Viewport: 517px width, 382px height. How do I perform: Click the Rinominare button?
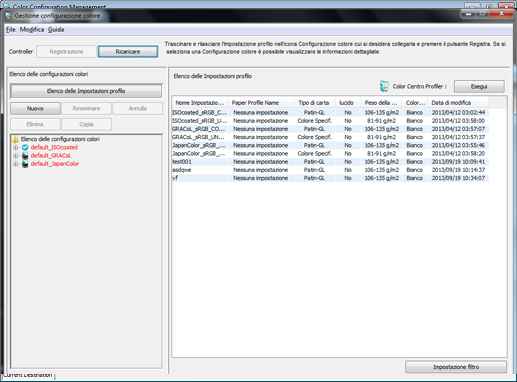click(86, 108)
